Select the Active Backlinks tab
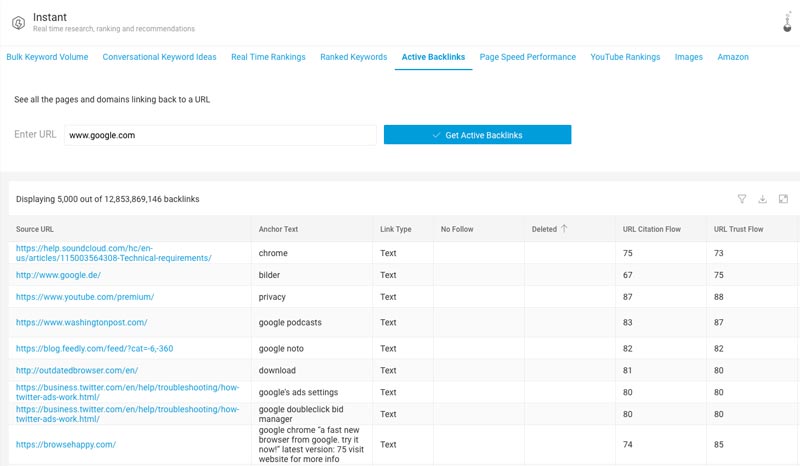This screenshot has height=466, width=800. 433,57
